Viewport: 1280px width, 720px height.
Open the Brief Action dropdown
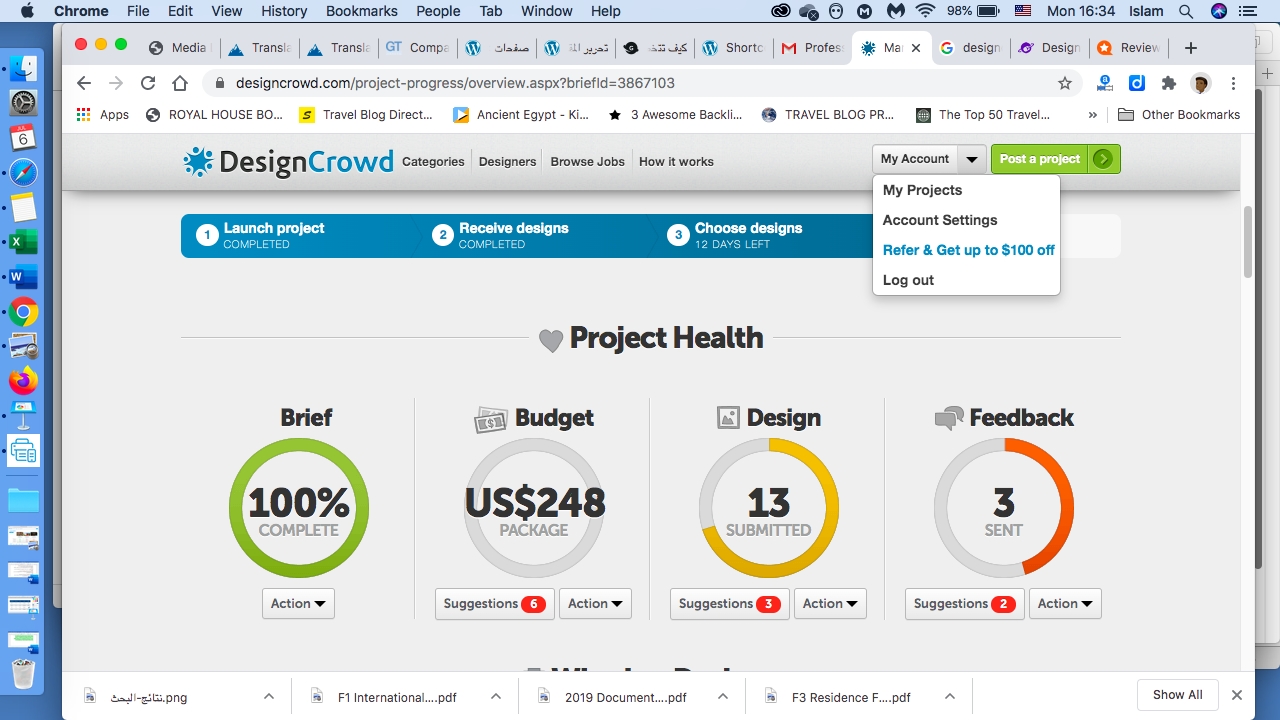pos(298,604)
